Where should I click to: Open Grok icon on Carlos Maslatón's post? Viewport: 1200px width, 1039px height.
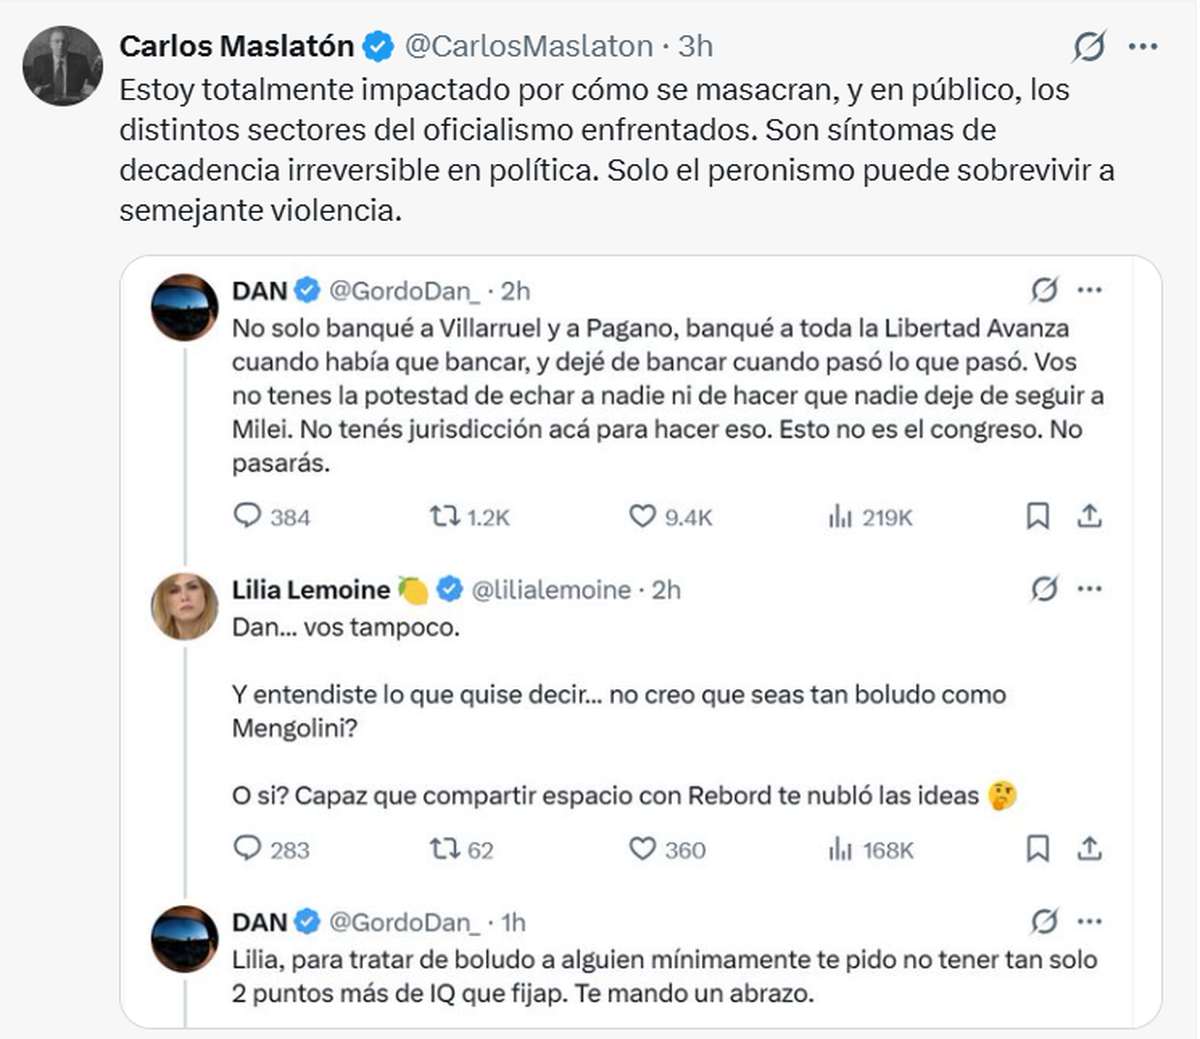[1089, 47]
